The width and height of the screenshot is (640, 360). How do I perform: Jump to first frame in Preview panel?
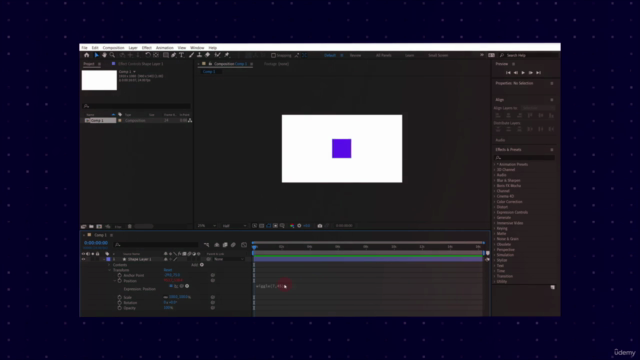pos(508,73)
